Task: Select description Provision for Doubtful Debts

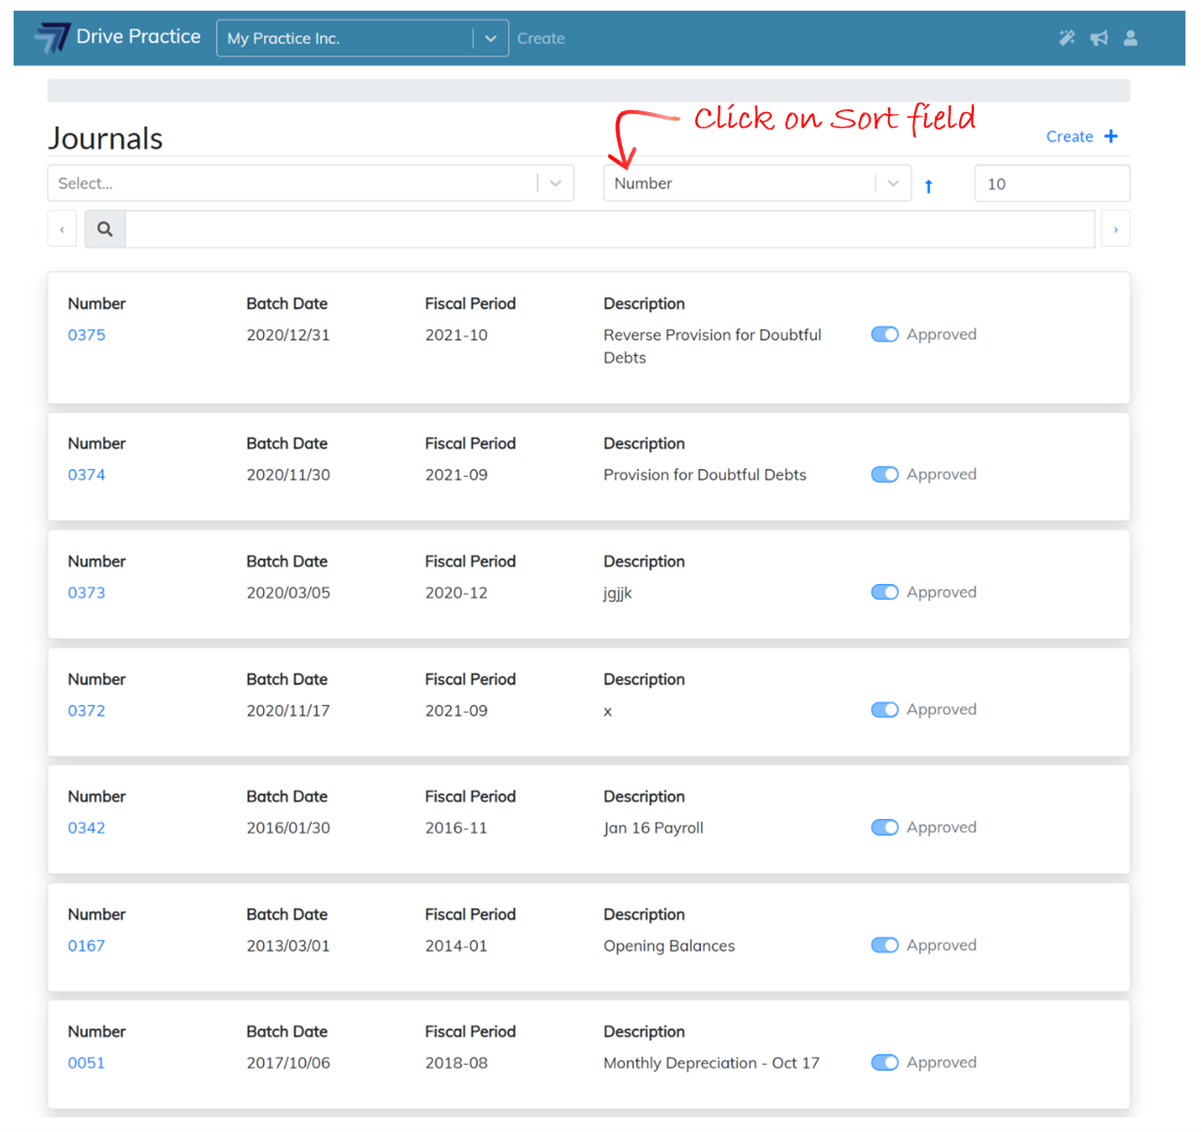Action: [x=705, y=475]
